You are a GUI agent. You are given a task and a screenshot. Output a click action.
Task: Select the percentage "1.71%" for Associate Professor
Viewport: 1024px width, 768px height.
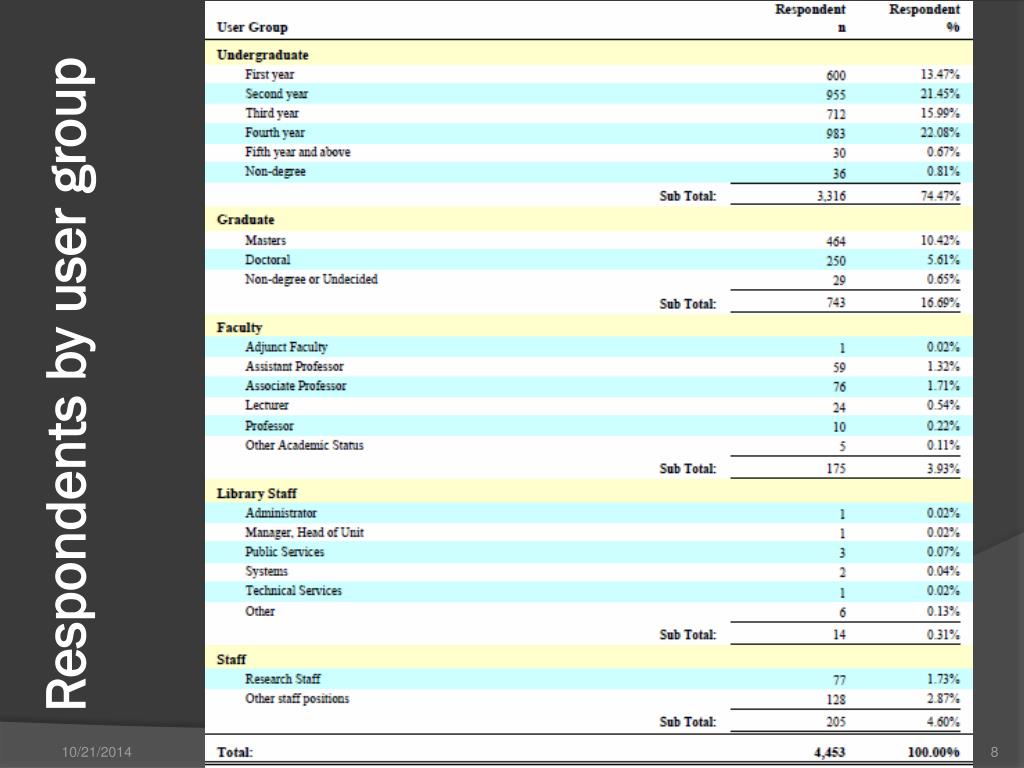click(944, 386)
